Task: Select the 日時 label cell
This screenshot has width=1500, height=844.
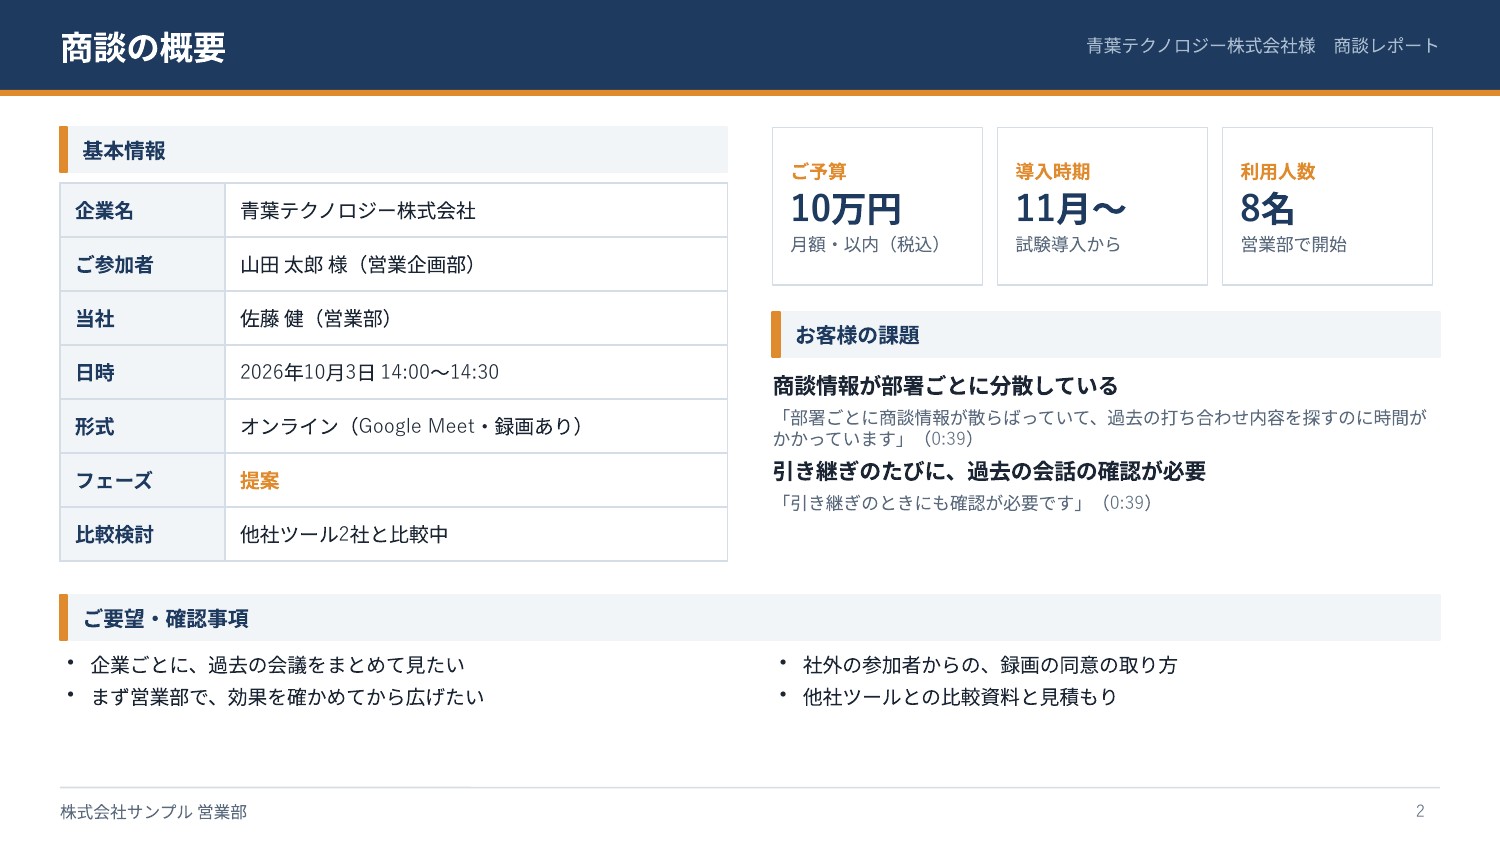Action: coord(143,373)
